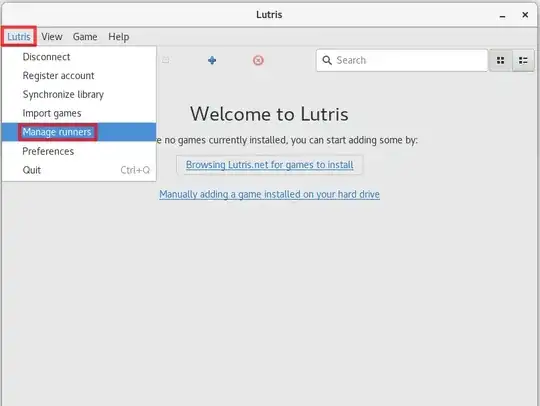The height and width of the screenshot is (406, 540).
Task: Open Preferences from the Lutris menu
Action: point(79,151)
